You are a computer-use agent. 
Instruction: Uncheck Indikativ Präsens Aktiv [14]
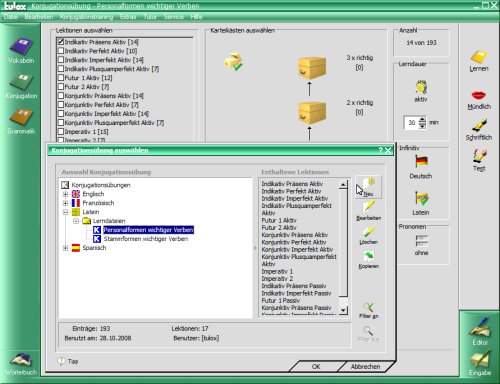(x=61, y=42)
